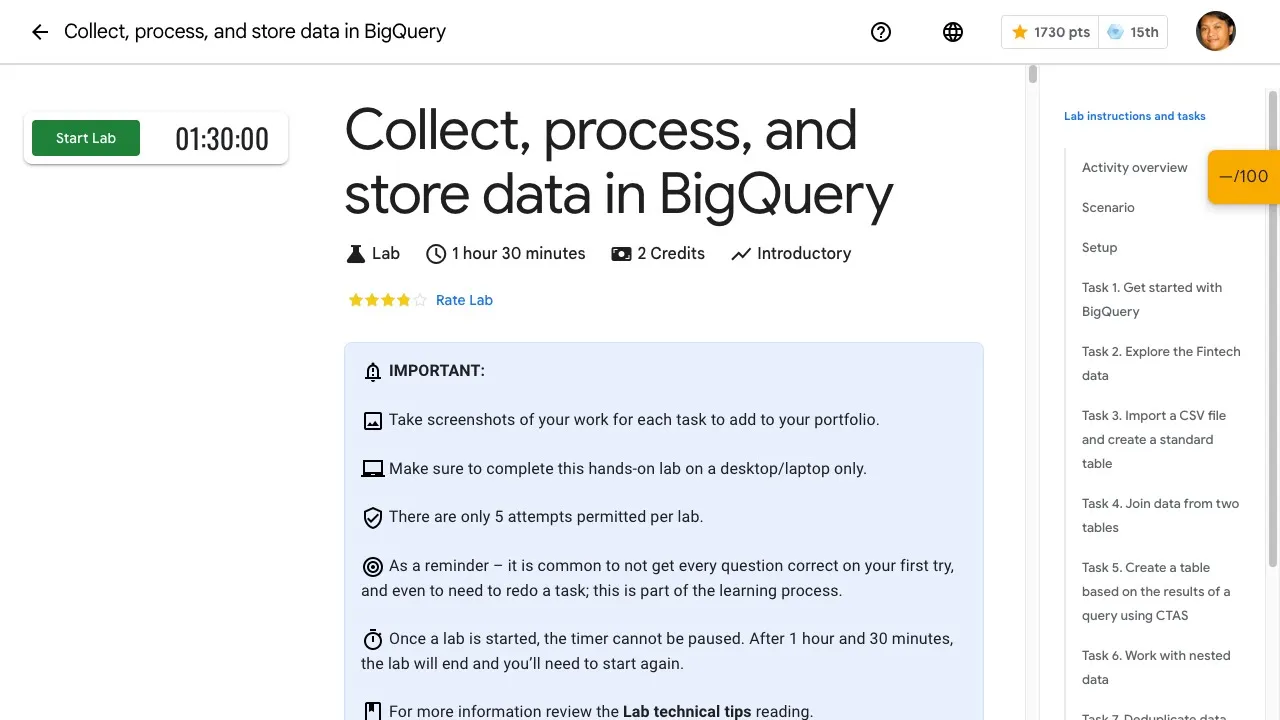Click the score badge showing —/100
This screenshot has width=1280, height=720.
click(x=1244, y=177)
